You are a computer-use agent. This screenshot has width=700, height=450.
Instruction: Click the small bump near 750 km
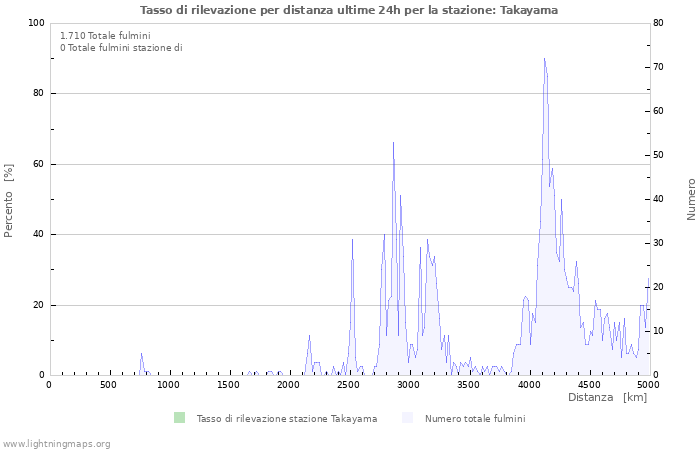point(141,355)
